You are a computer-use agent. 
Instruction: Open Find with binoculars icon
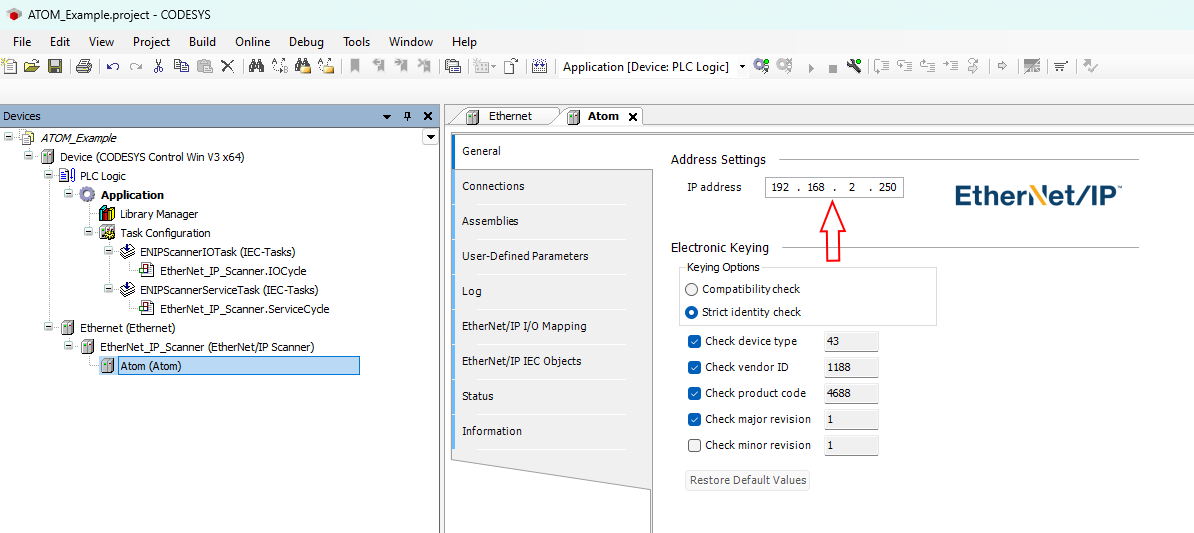(x=257, y=66)
